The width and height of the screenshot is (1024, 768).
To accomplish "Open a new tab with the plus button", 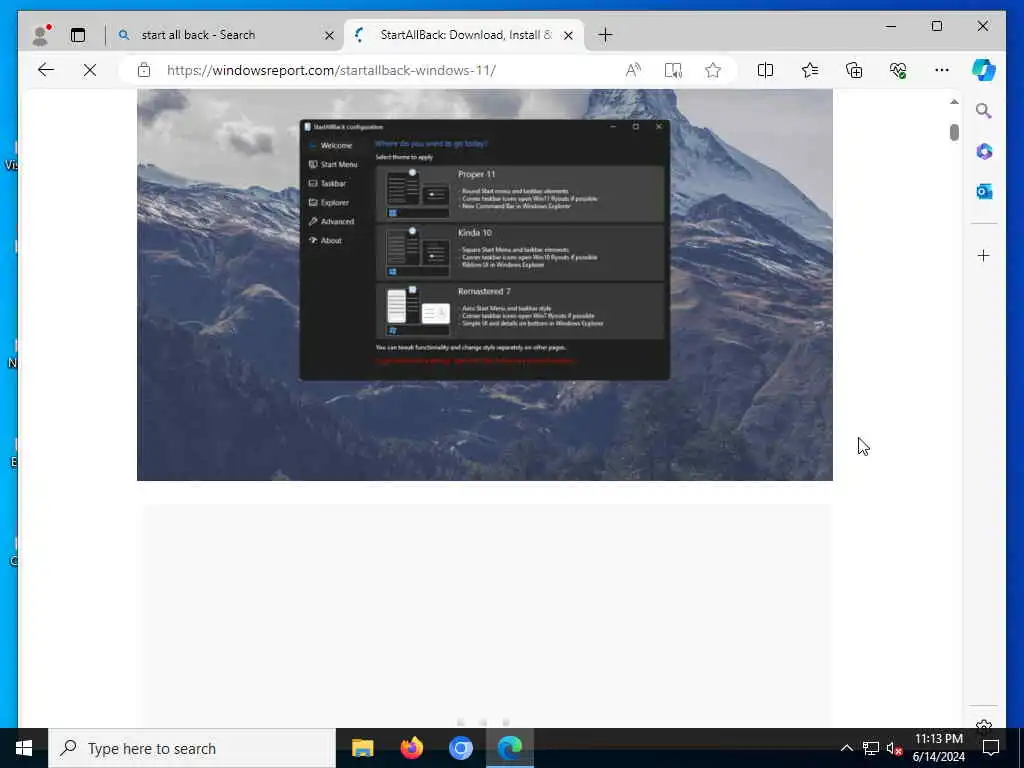I will pos(605,35).
